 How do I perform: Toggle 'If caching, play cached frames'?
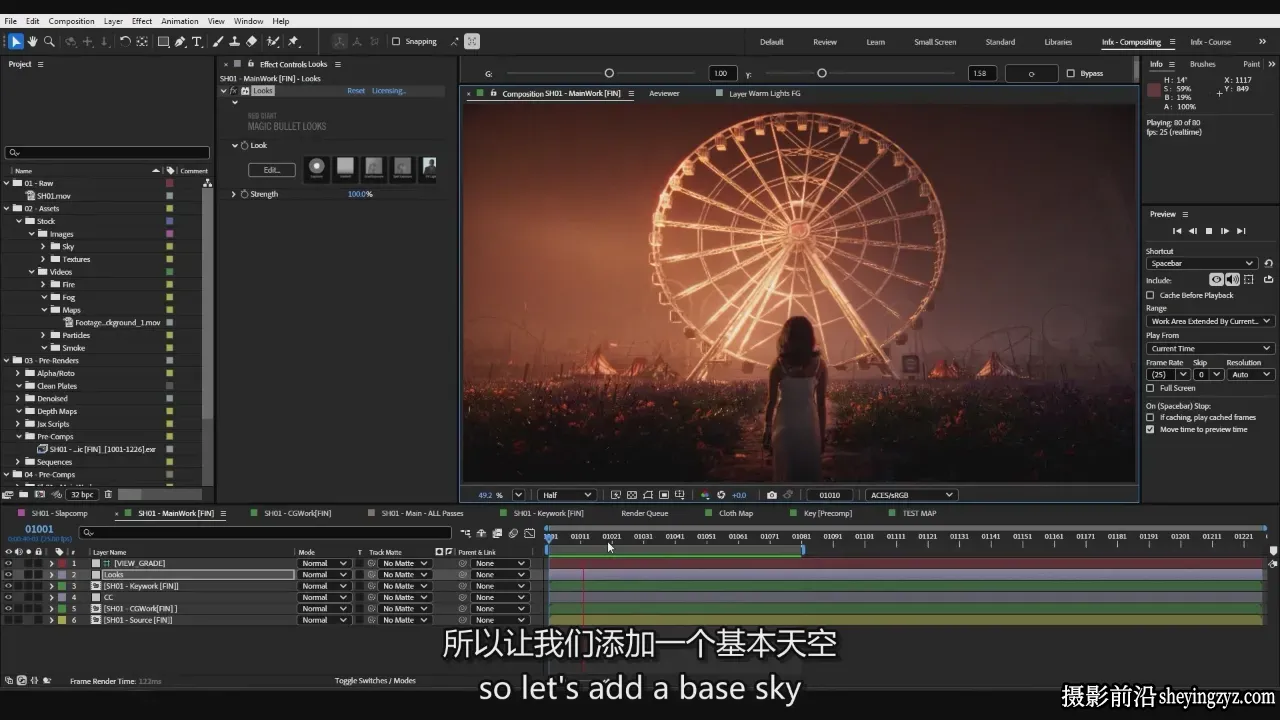pyautogui.click(x=1150, y=417)
